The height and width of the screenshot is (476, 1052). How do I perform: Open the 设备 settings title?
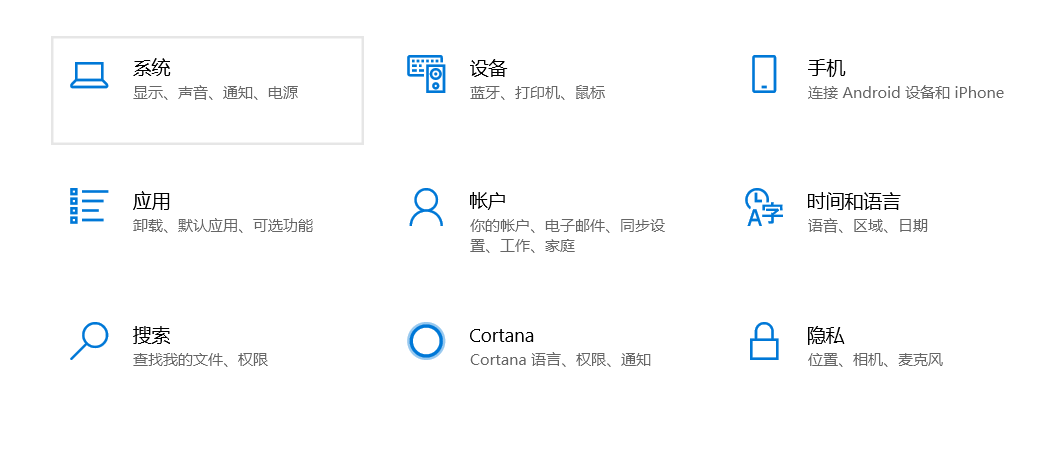(489, 68)
